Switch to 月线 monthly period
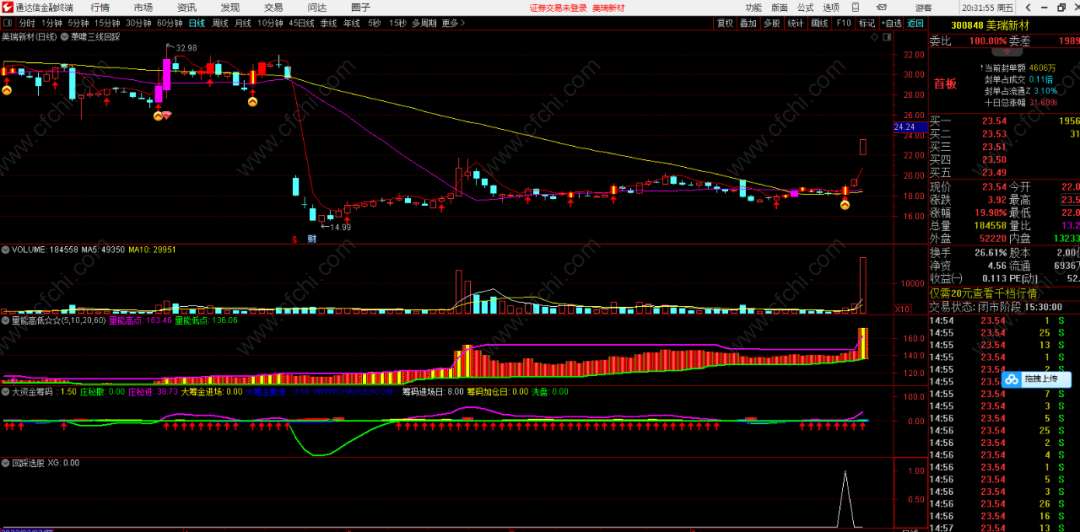The image size is (1080, 532). tap(242, 23)
